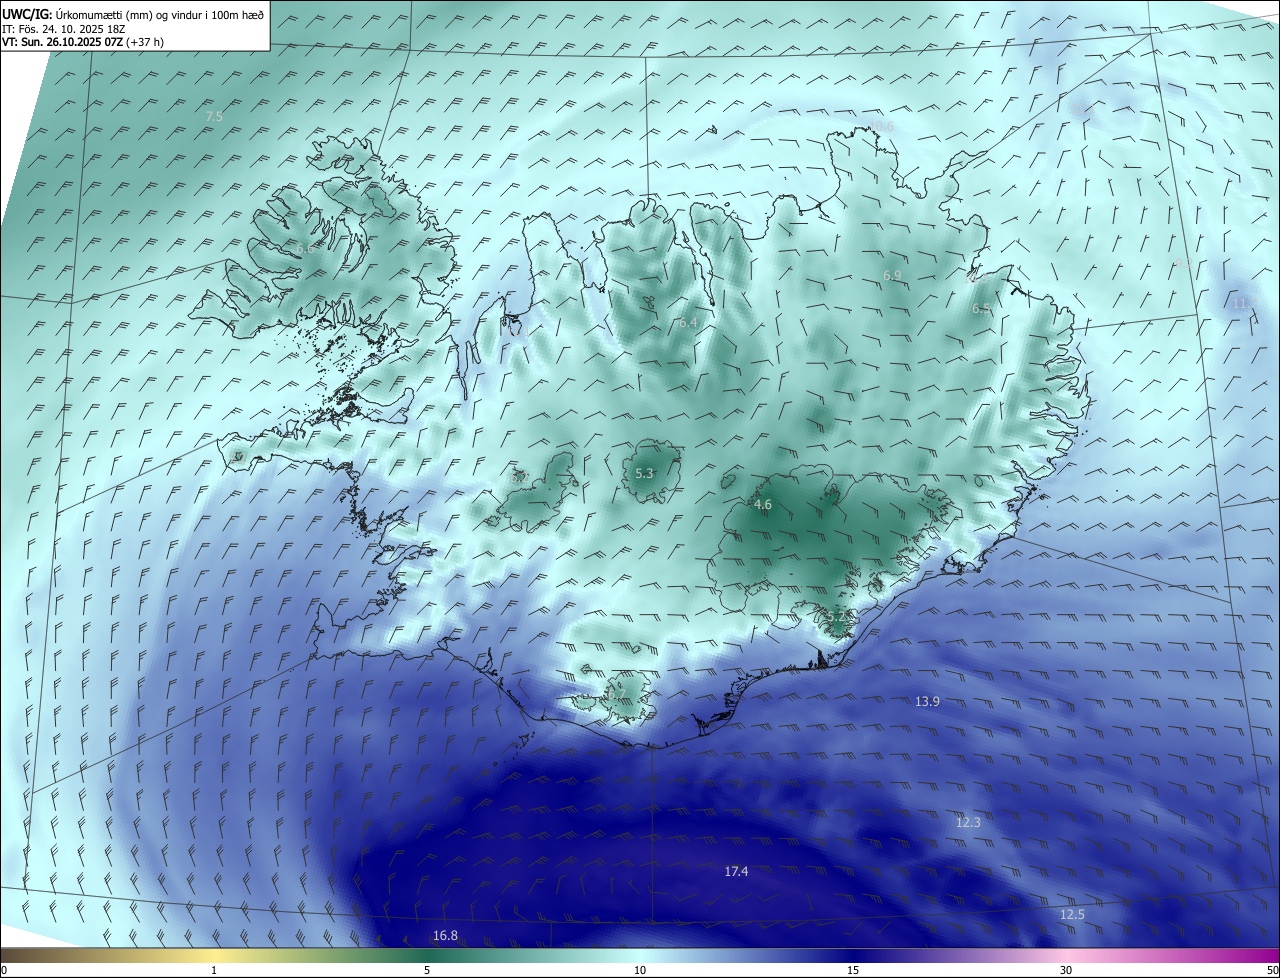Viewport: 1280px width, 978px height.
Task: Click the 6.4 value label
Action: [688, 323]
